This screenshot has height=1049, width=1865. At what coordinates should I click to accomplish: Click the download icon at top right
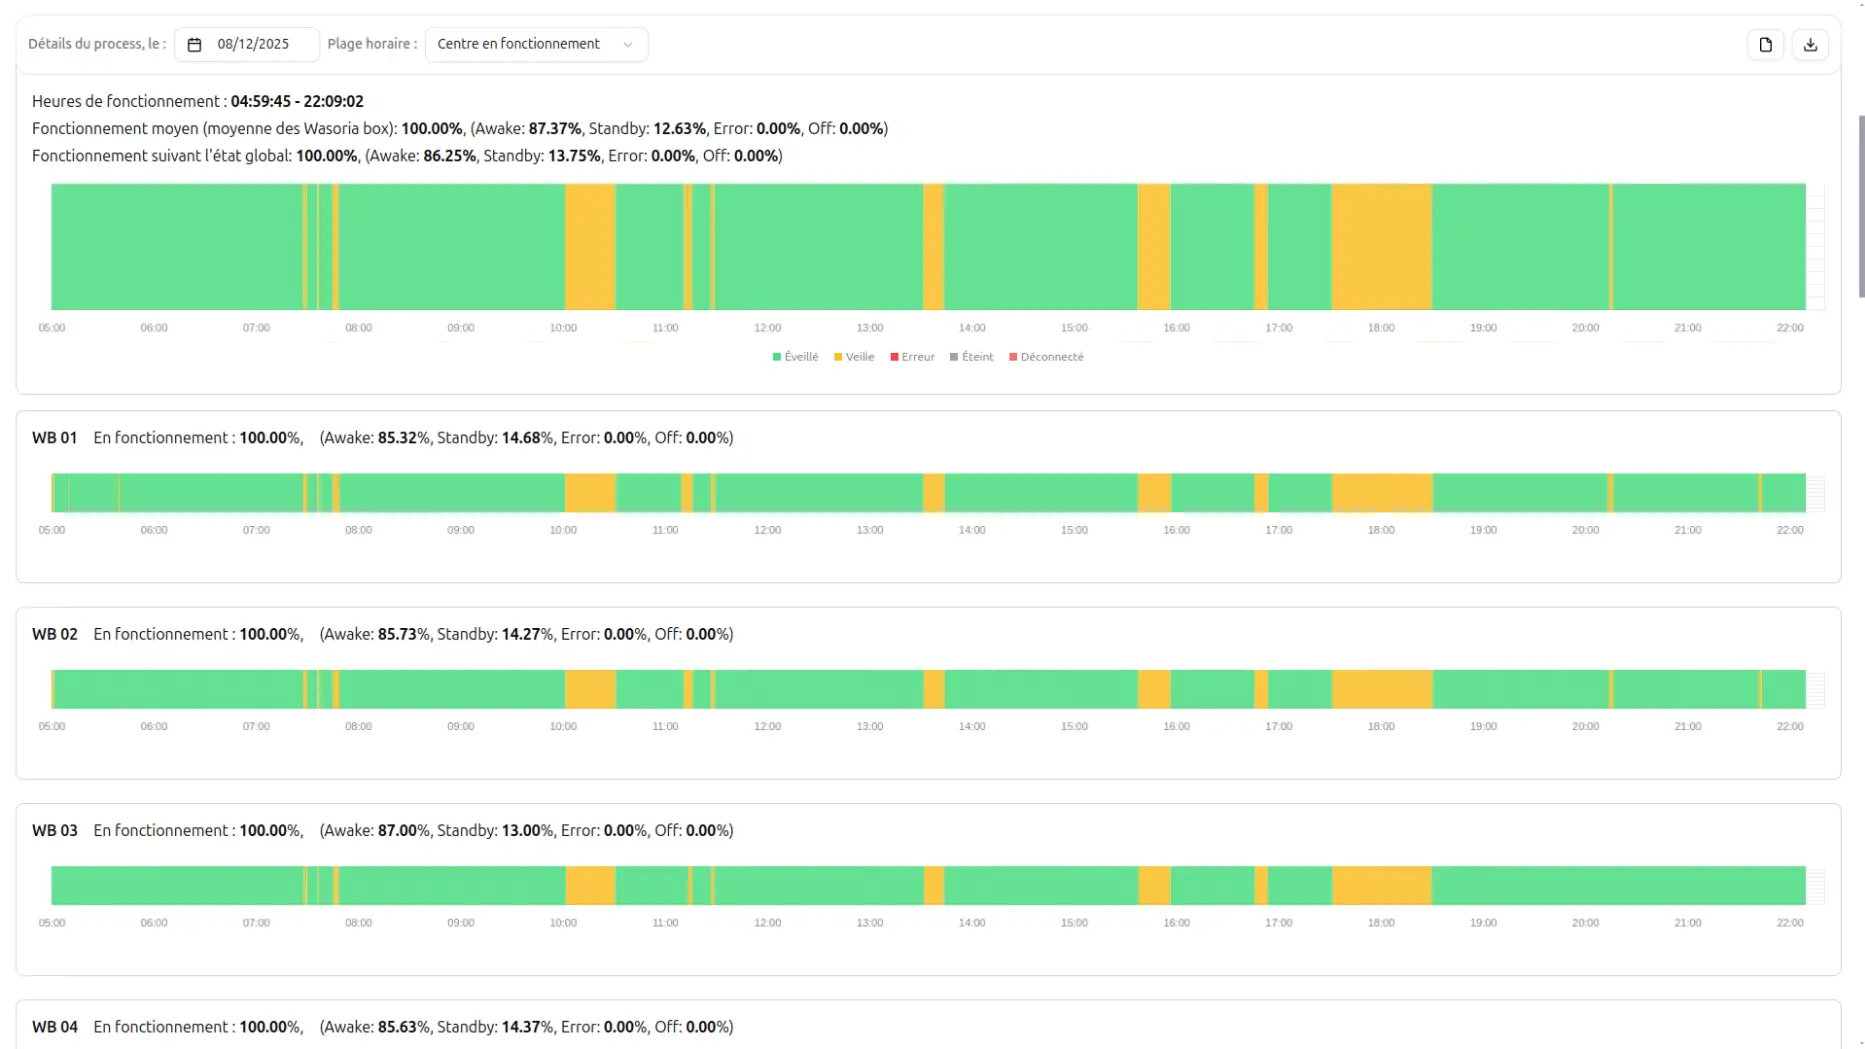point(1810,45)
